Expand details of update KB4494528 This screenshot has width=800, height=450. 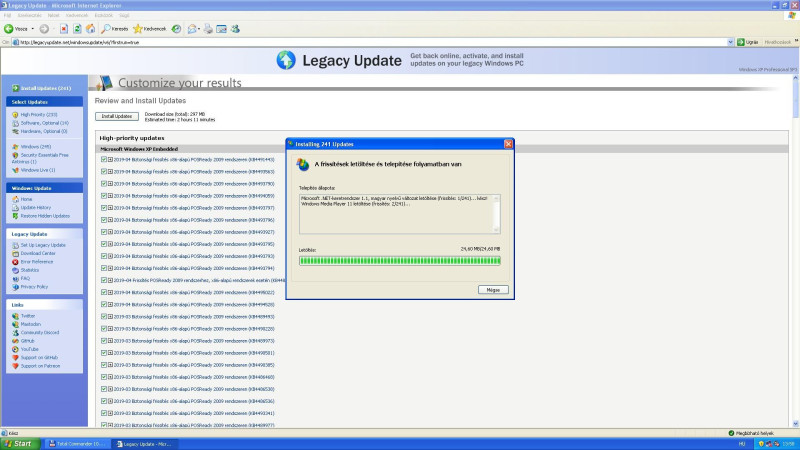110,304
